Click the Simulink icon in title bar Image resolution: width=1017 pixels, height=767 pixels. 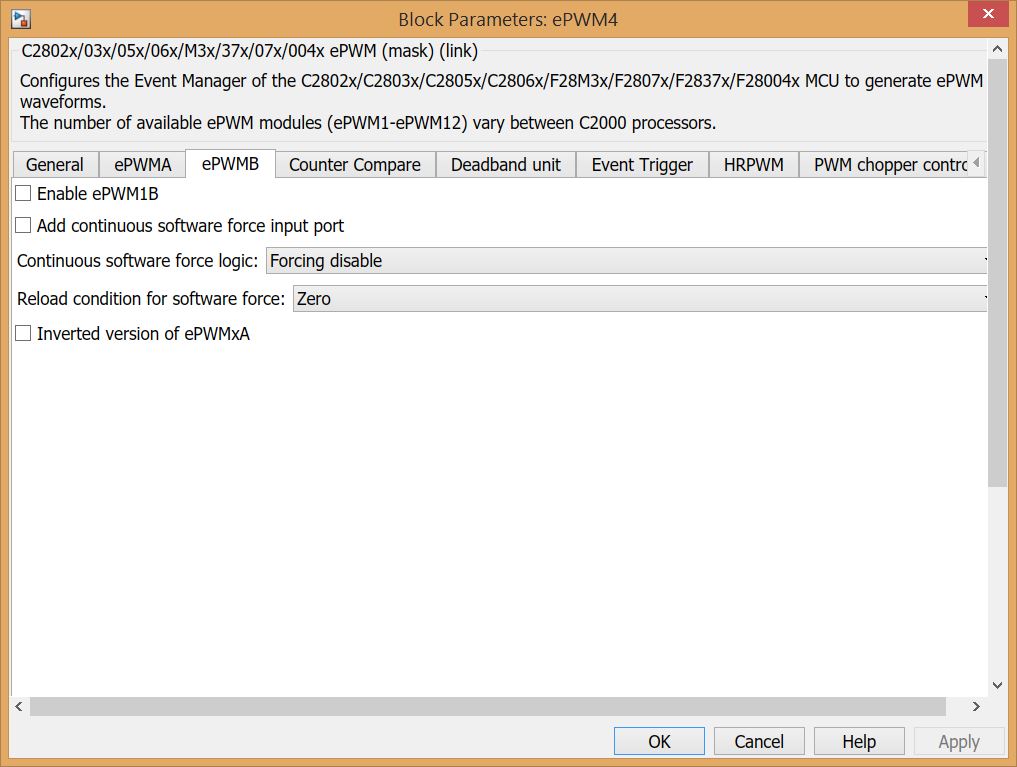[20, 19]
